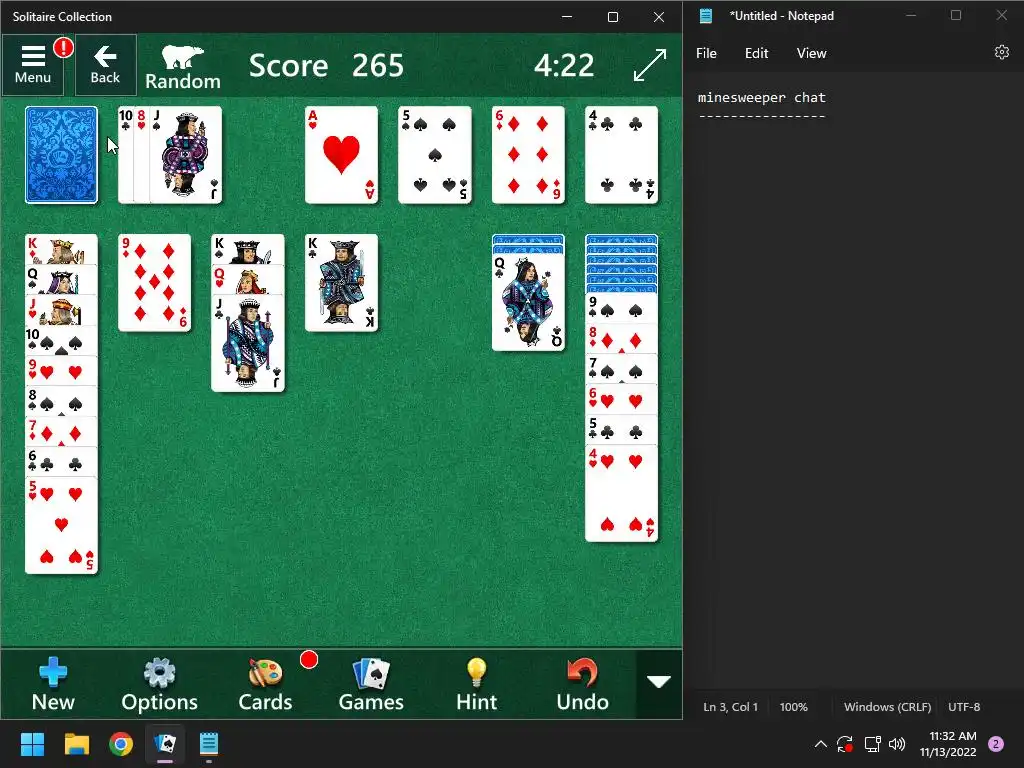
Task: Draw from the blue stock deck
Action: 61,155
